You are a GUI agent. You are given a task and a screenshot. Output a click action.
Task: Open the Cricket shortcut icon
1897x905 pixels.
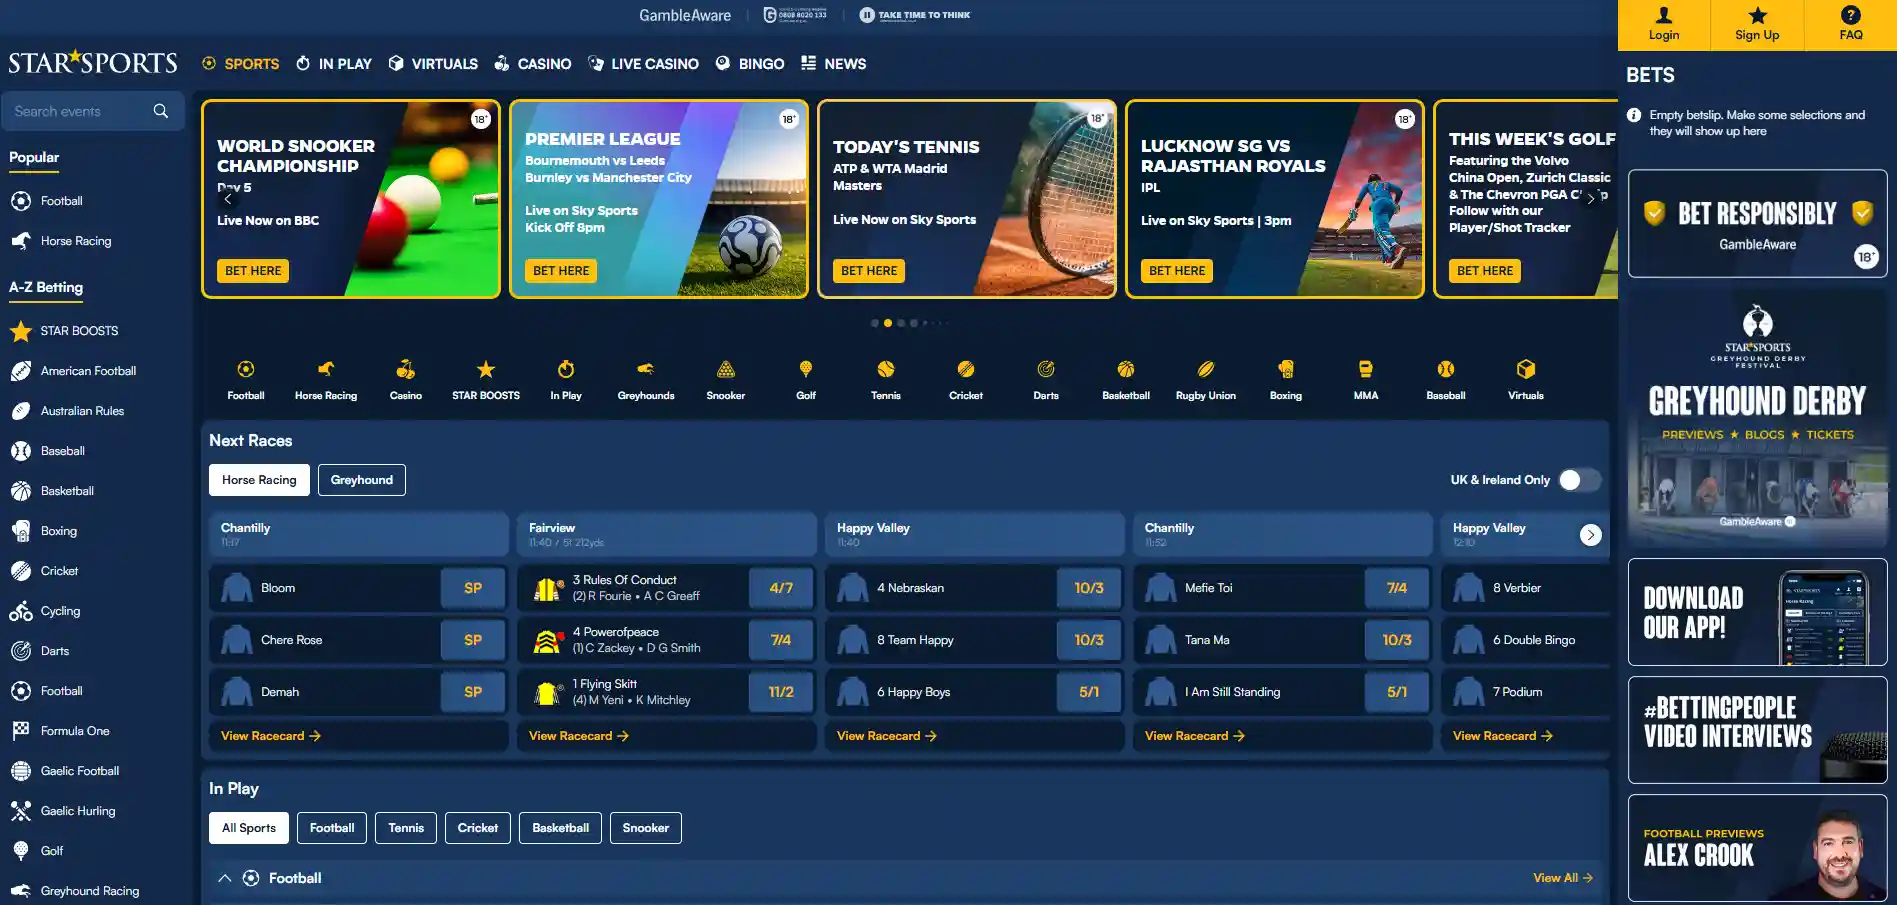click(x=966, y=370)
